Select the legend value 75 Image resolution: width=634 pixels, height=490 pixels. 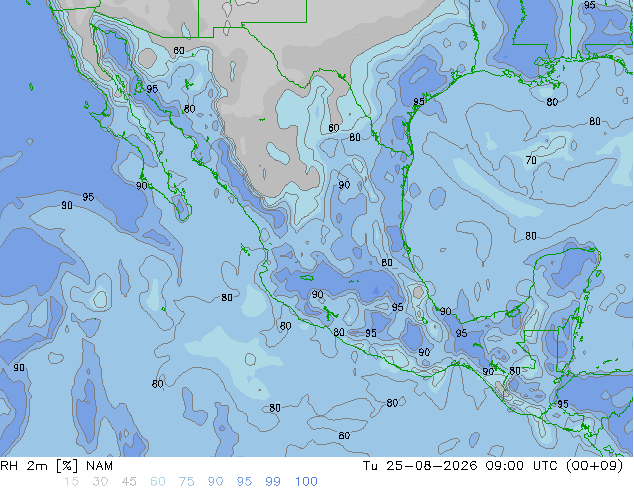click(x=186, y=482)
